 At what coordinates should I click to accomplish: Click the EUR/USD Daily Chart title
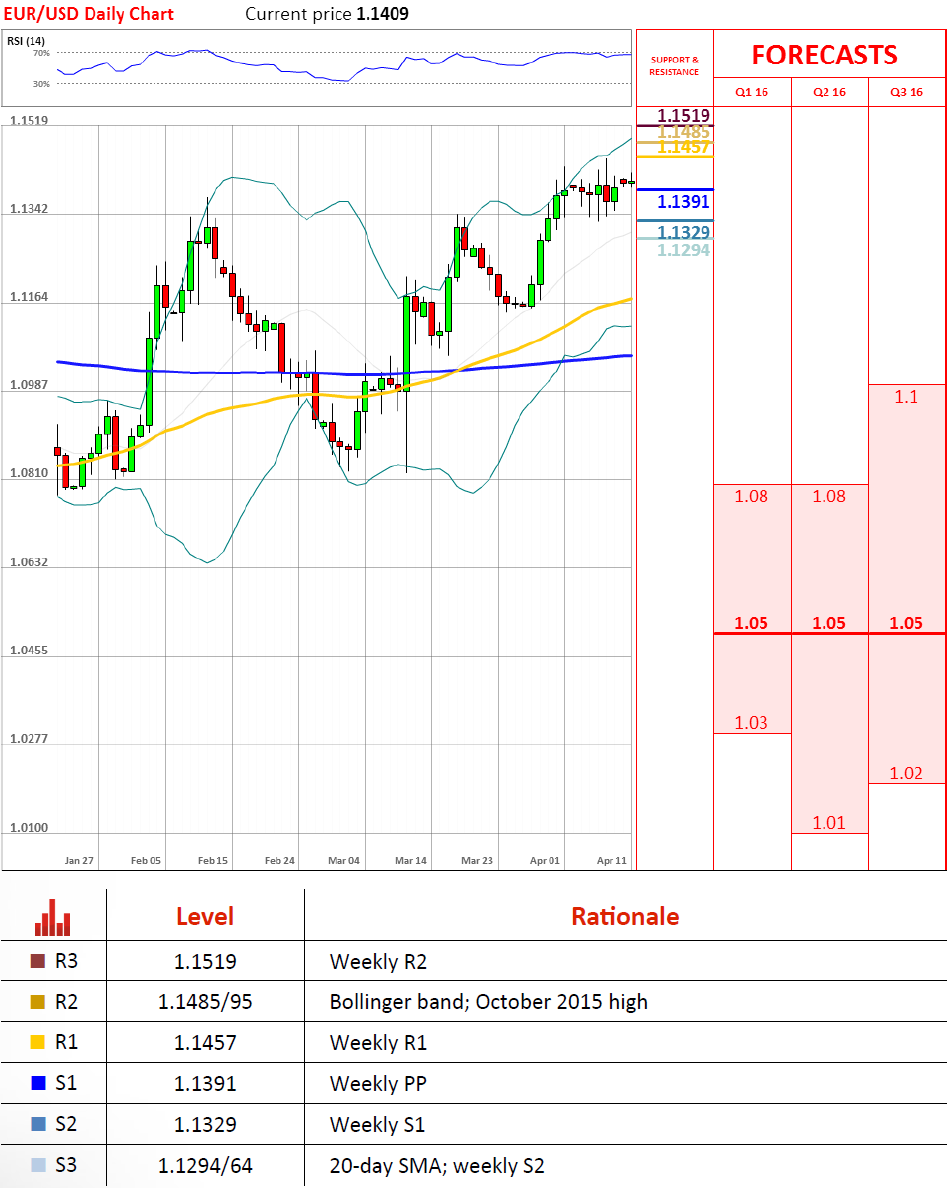(89, 14)
